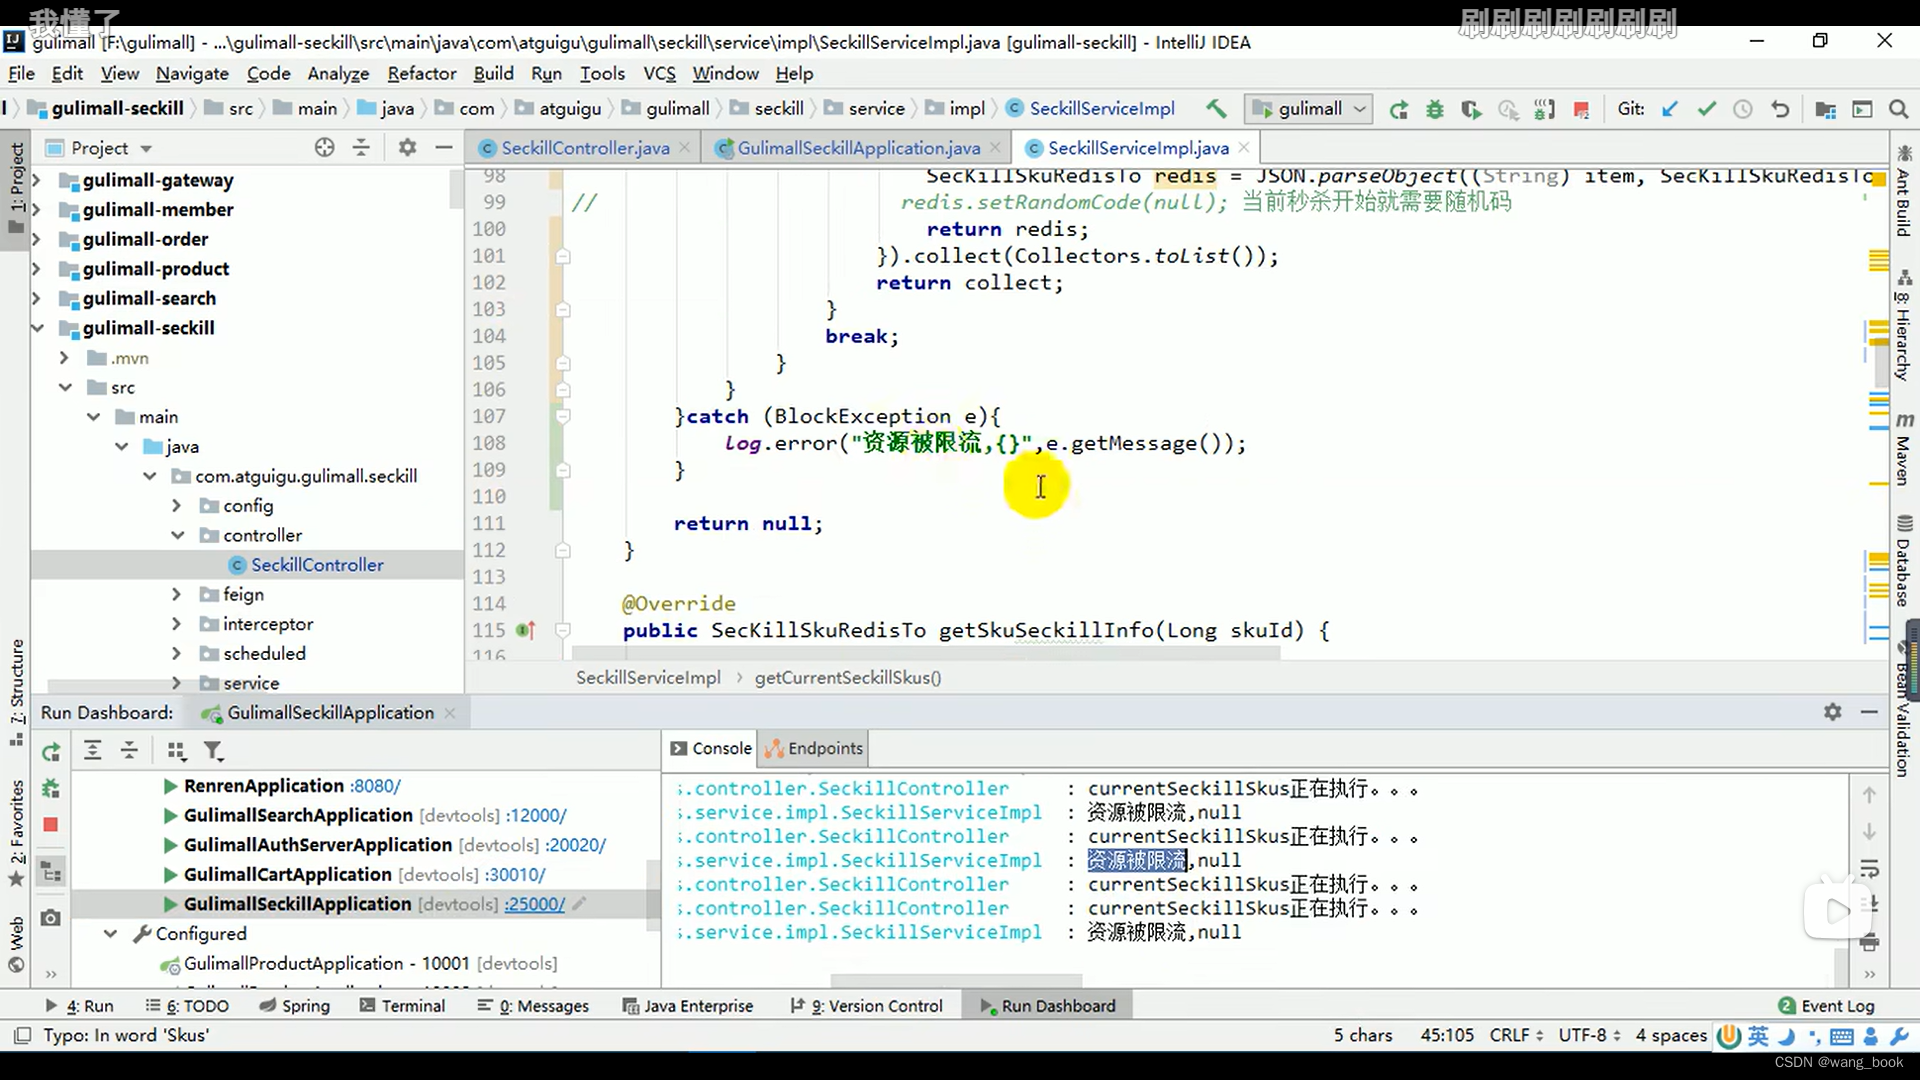Open Search Everywhere magnifier icon
Image resolution: width=1920 pixels, height=1080 pixels.
[1898, 109]
